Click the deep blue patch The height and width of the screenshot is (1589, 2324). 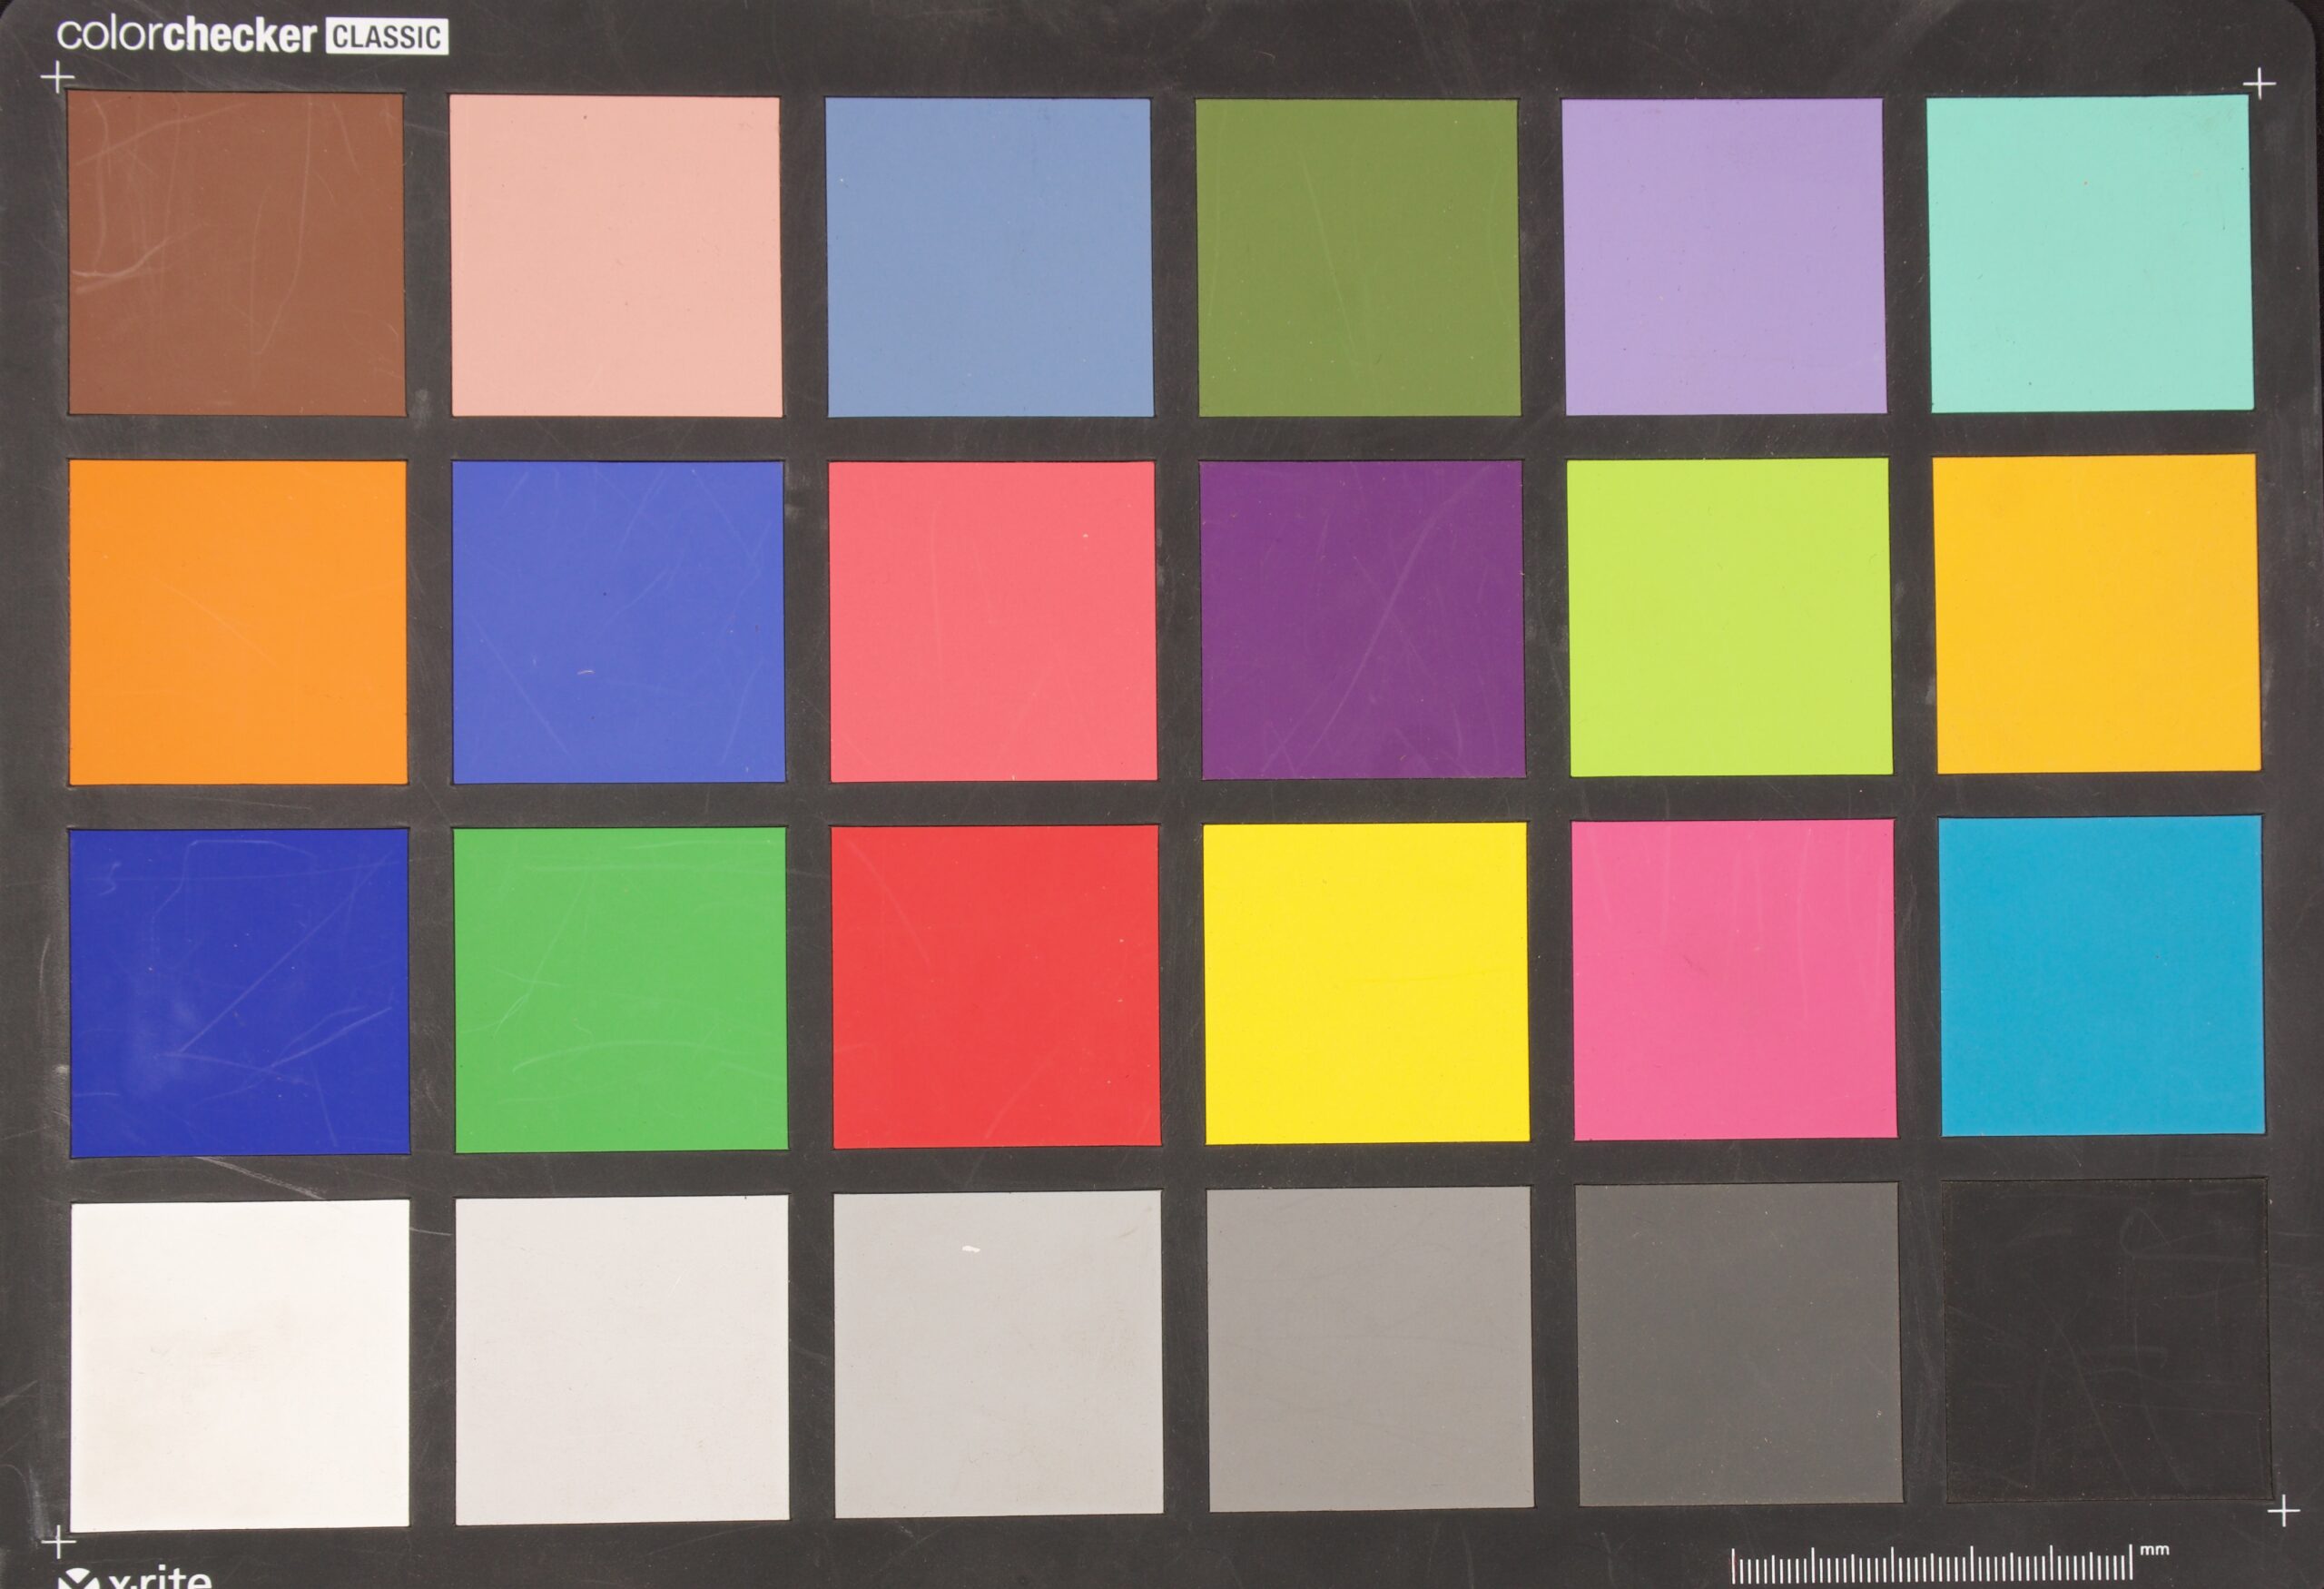[x=238, y=991]
